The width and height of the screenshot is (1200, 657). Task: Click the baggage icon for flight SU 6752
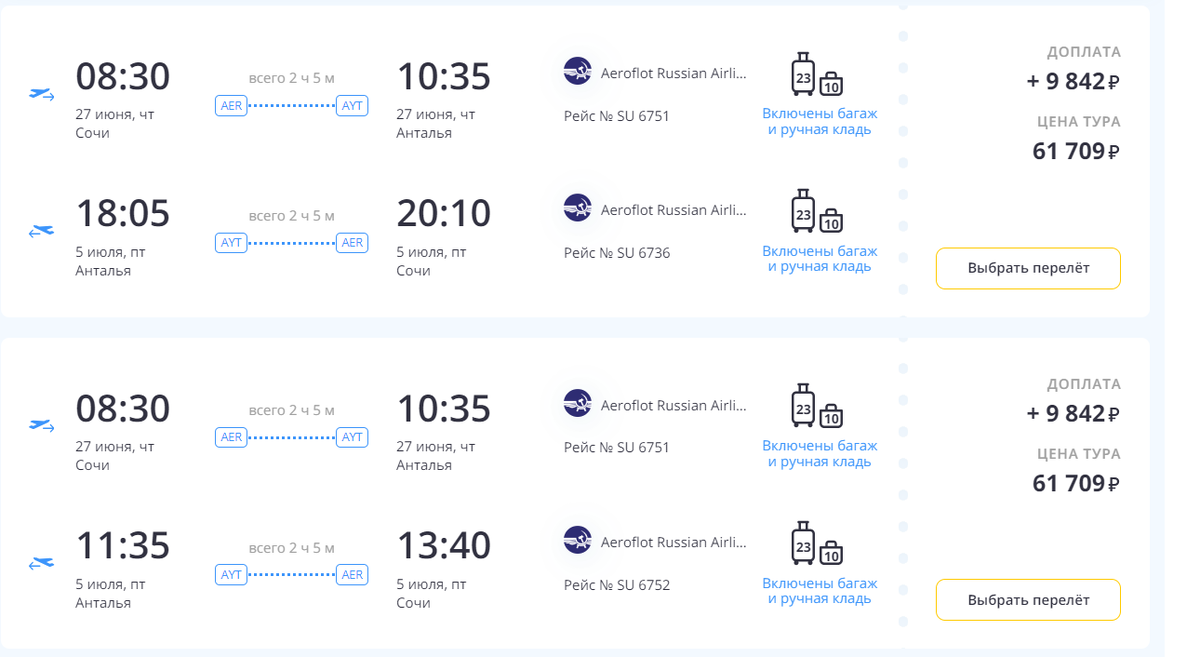tap(818, 543)
